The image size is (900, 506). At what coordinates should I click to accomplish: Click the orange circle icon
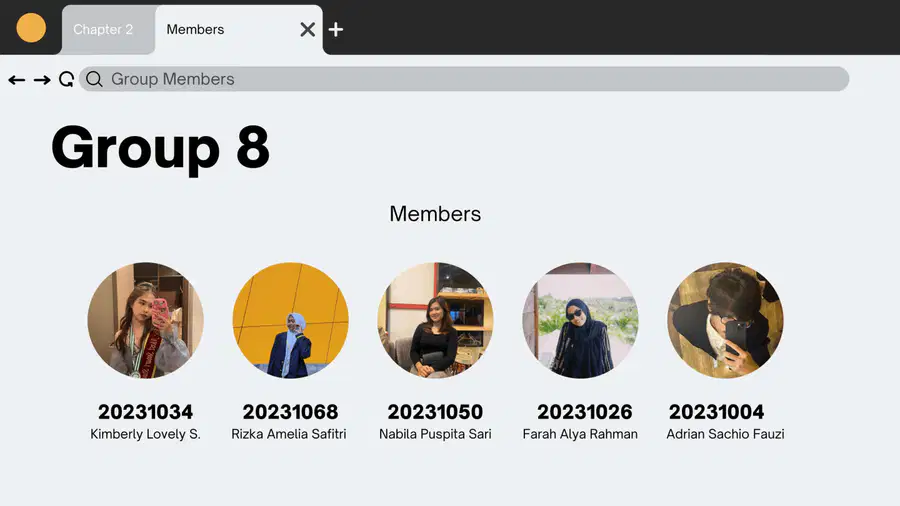31,28
